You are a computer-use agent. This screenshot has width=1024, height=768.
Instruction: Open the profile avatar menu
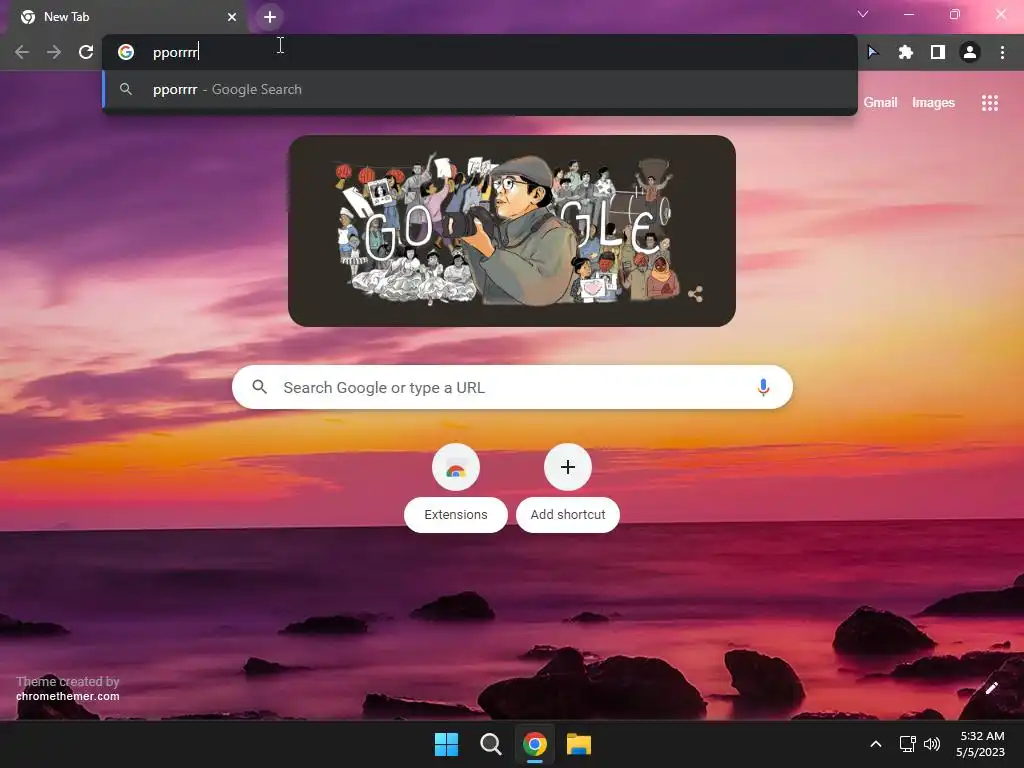pyautogui.click(x=970, y=52)
